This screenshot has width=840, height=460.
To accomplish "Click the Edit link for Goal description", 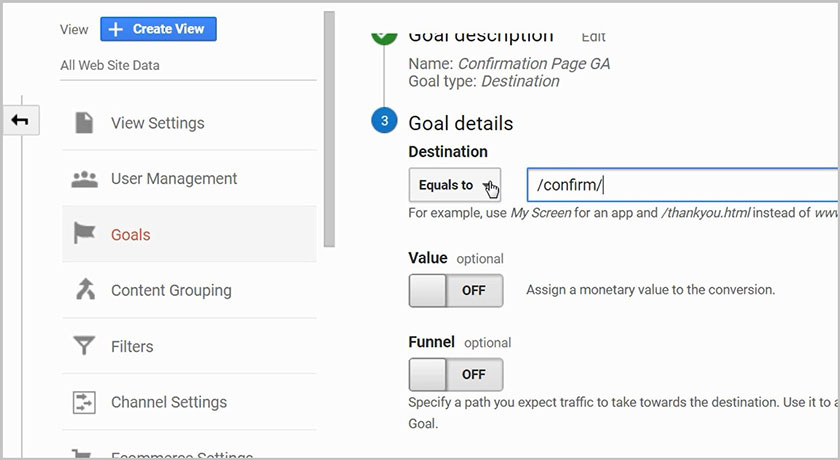I will (x=593, y=37).
